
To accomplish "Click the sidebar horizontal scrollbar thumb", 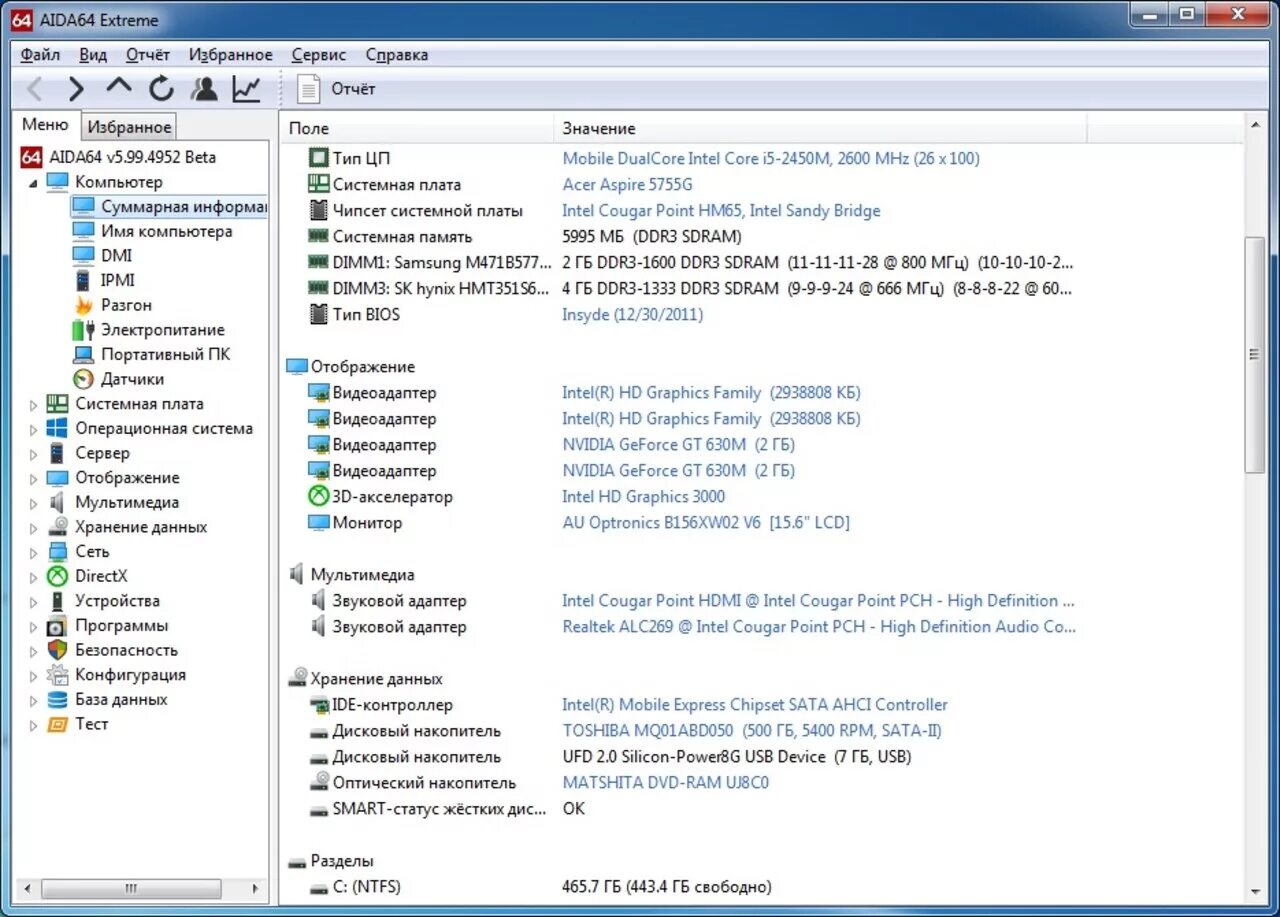I will (x=130, y=888).
